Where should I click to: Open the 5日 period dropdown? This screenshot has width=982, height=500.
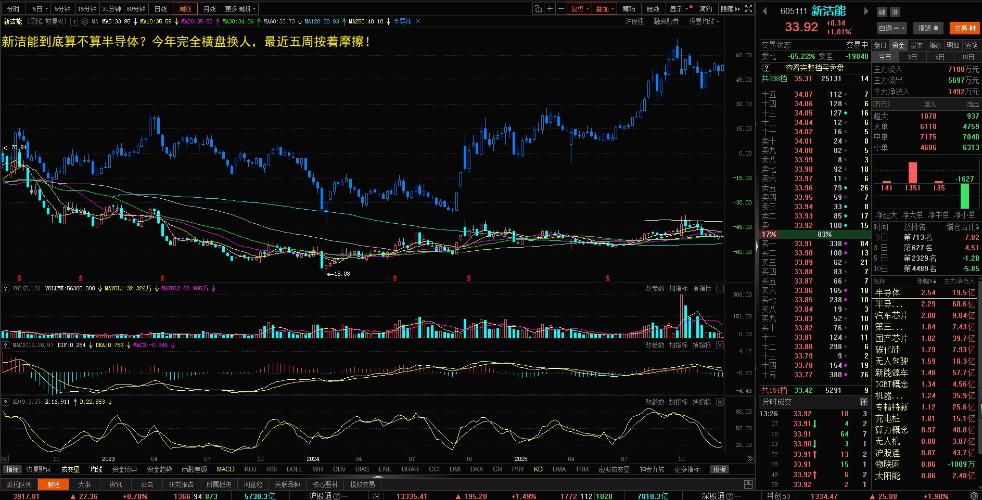[x=39, y=9]
